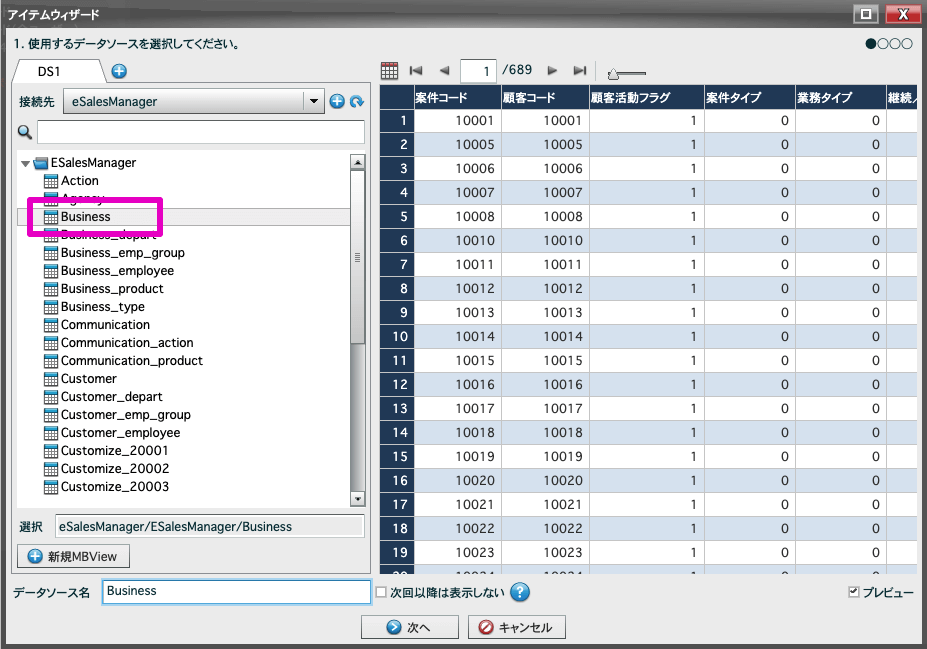Click the 顧客活動フラグ column header
The image size is (927, 649).
647,97
